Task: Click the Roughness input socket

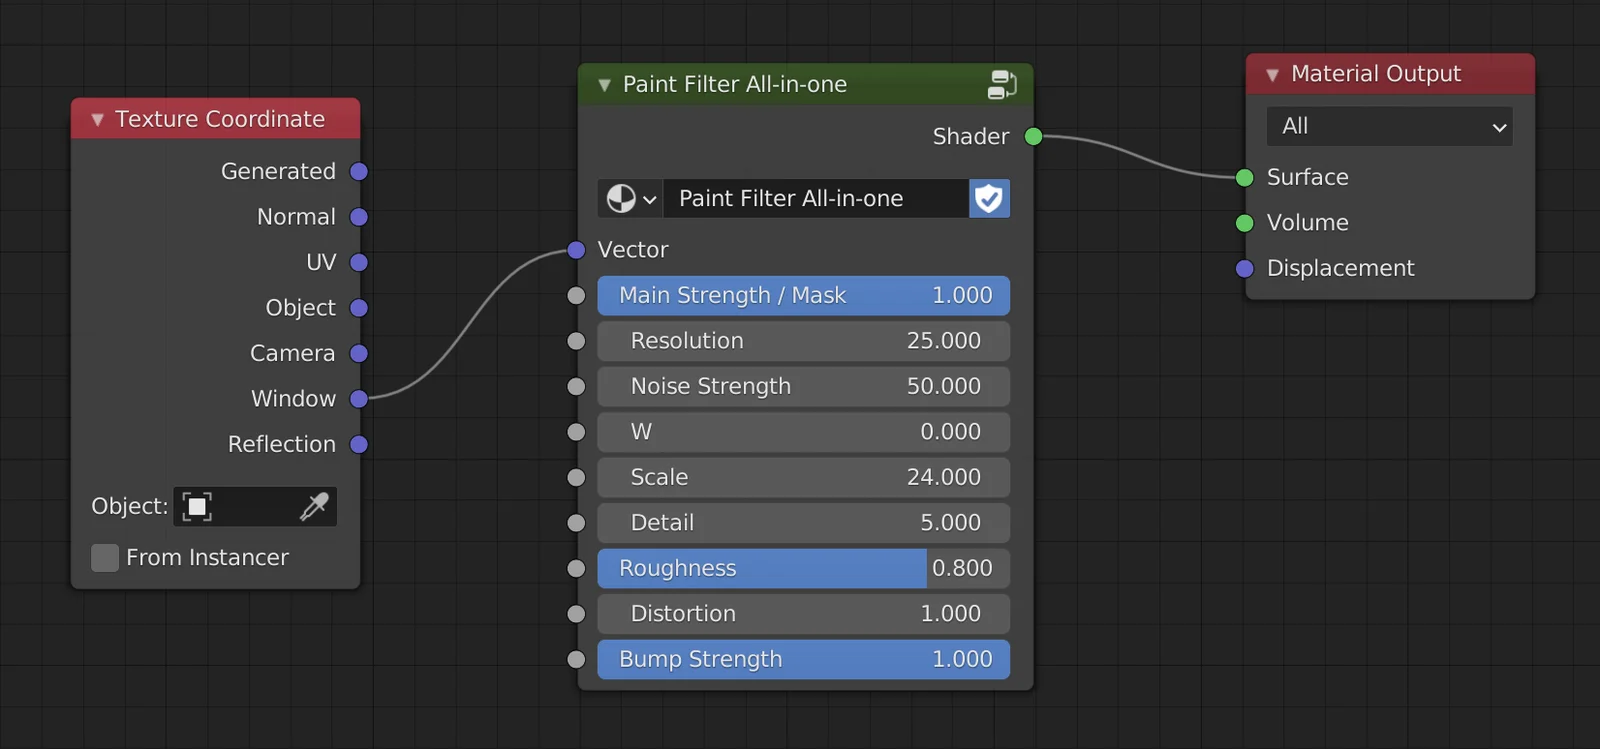Action: point(576,569)
